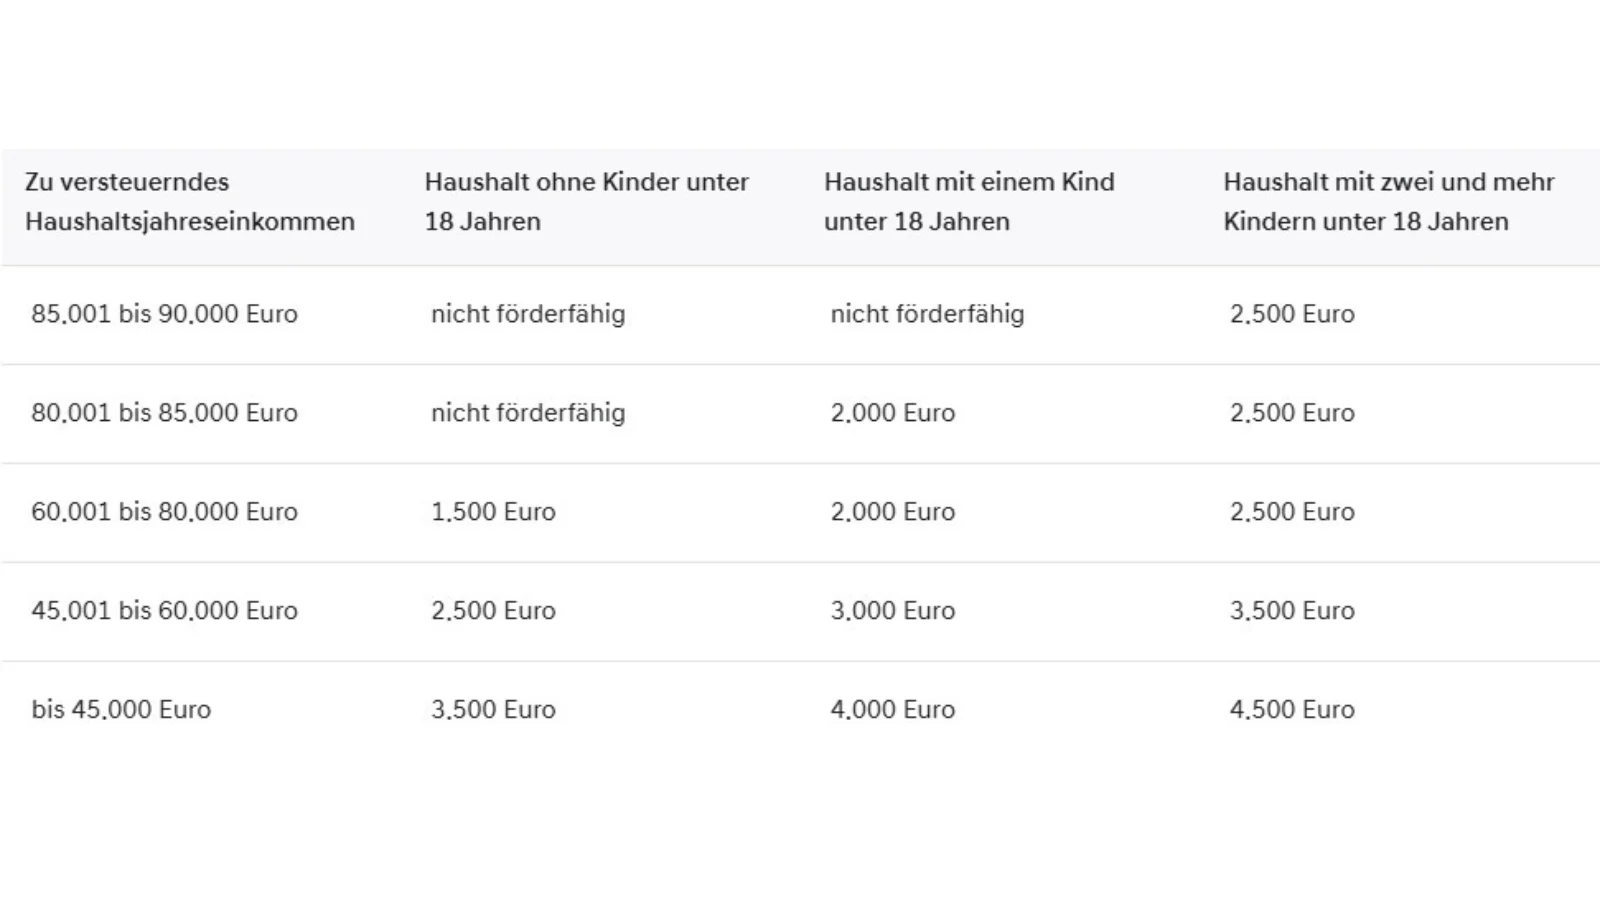The image size is (1600, 900).
Task: Select 'nicht förderfähig' in the 80.001 bis 85.000 row
Action: pos(528,413)
